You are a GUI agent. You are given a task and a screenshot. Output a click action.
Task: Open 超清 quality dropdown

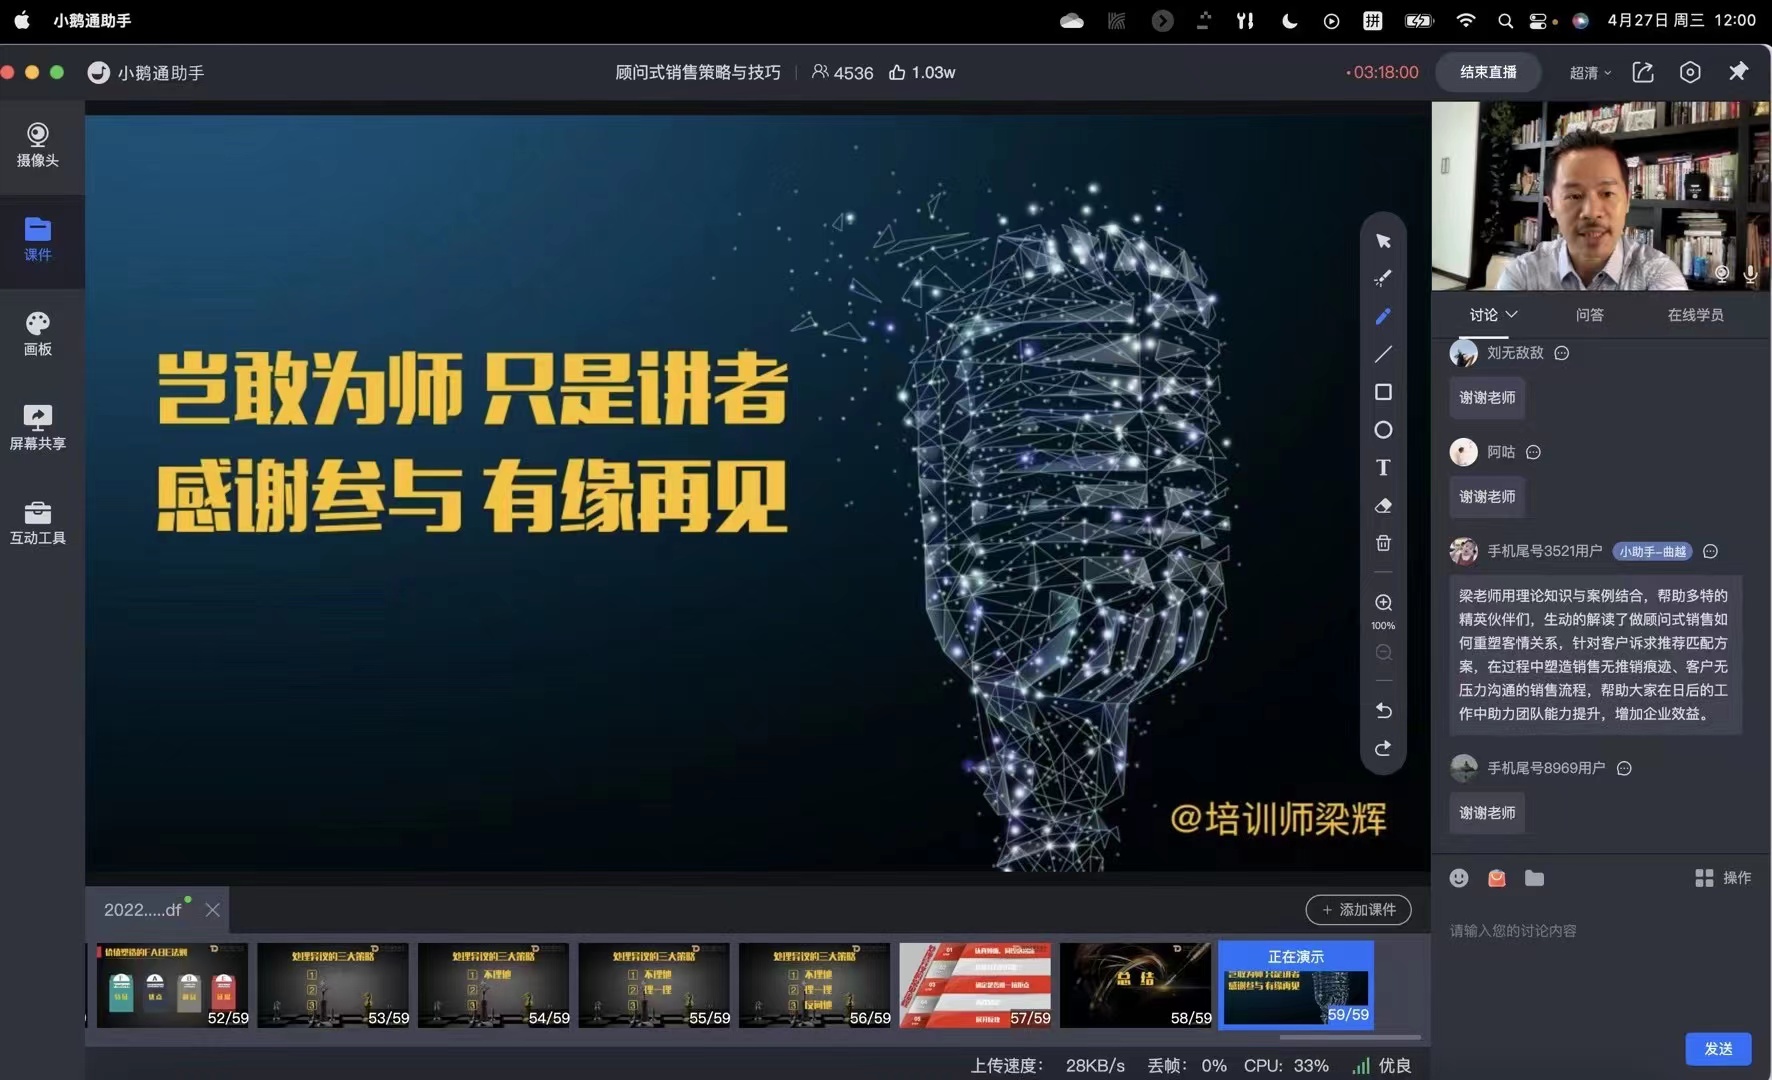[x=1590, y=72]
